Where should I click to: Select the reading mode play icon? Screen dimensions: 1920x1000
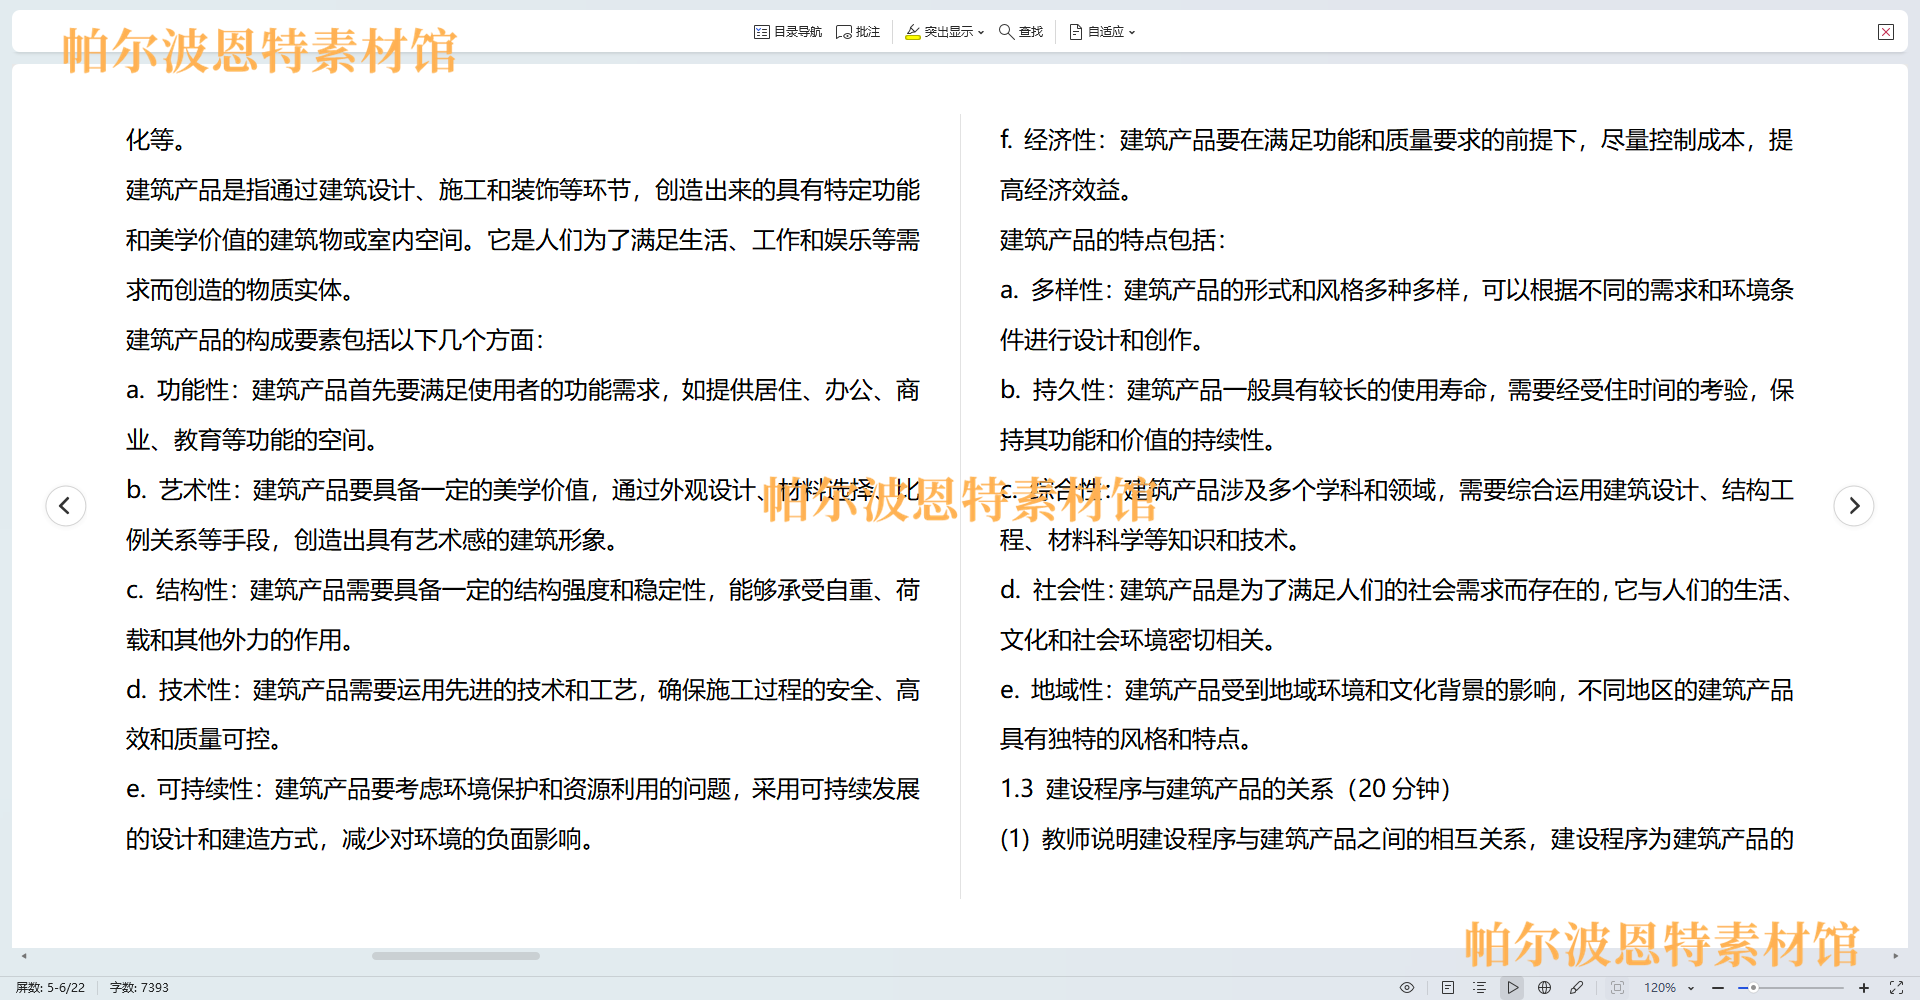tap(1513, 987)
